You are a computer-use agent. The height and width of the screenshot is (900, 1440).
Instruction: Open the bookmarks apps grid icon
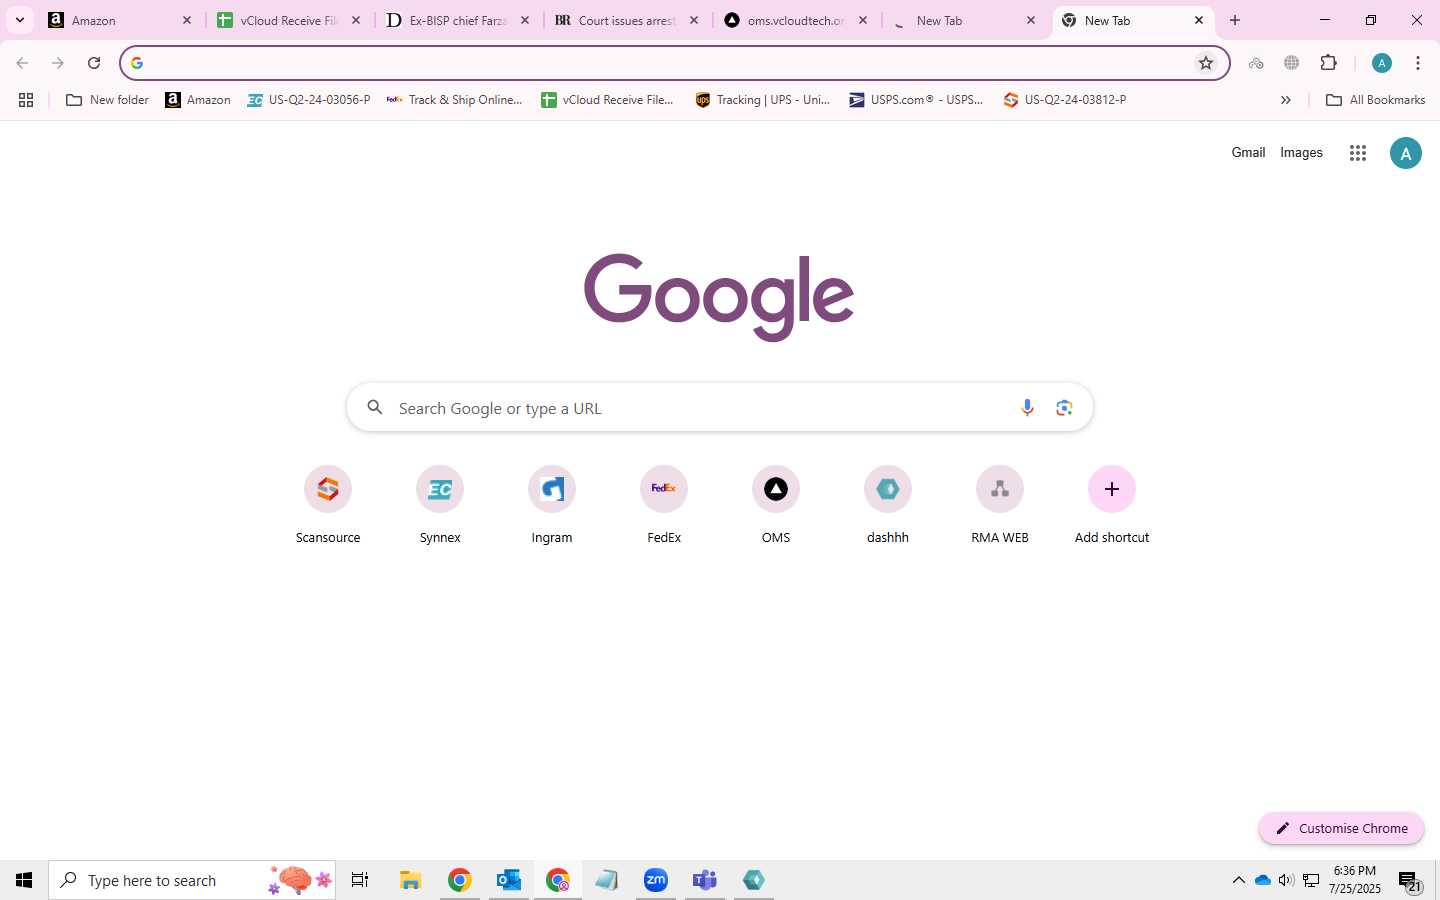pyautogui.click(x=26, y=100)
